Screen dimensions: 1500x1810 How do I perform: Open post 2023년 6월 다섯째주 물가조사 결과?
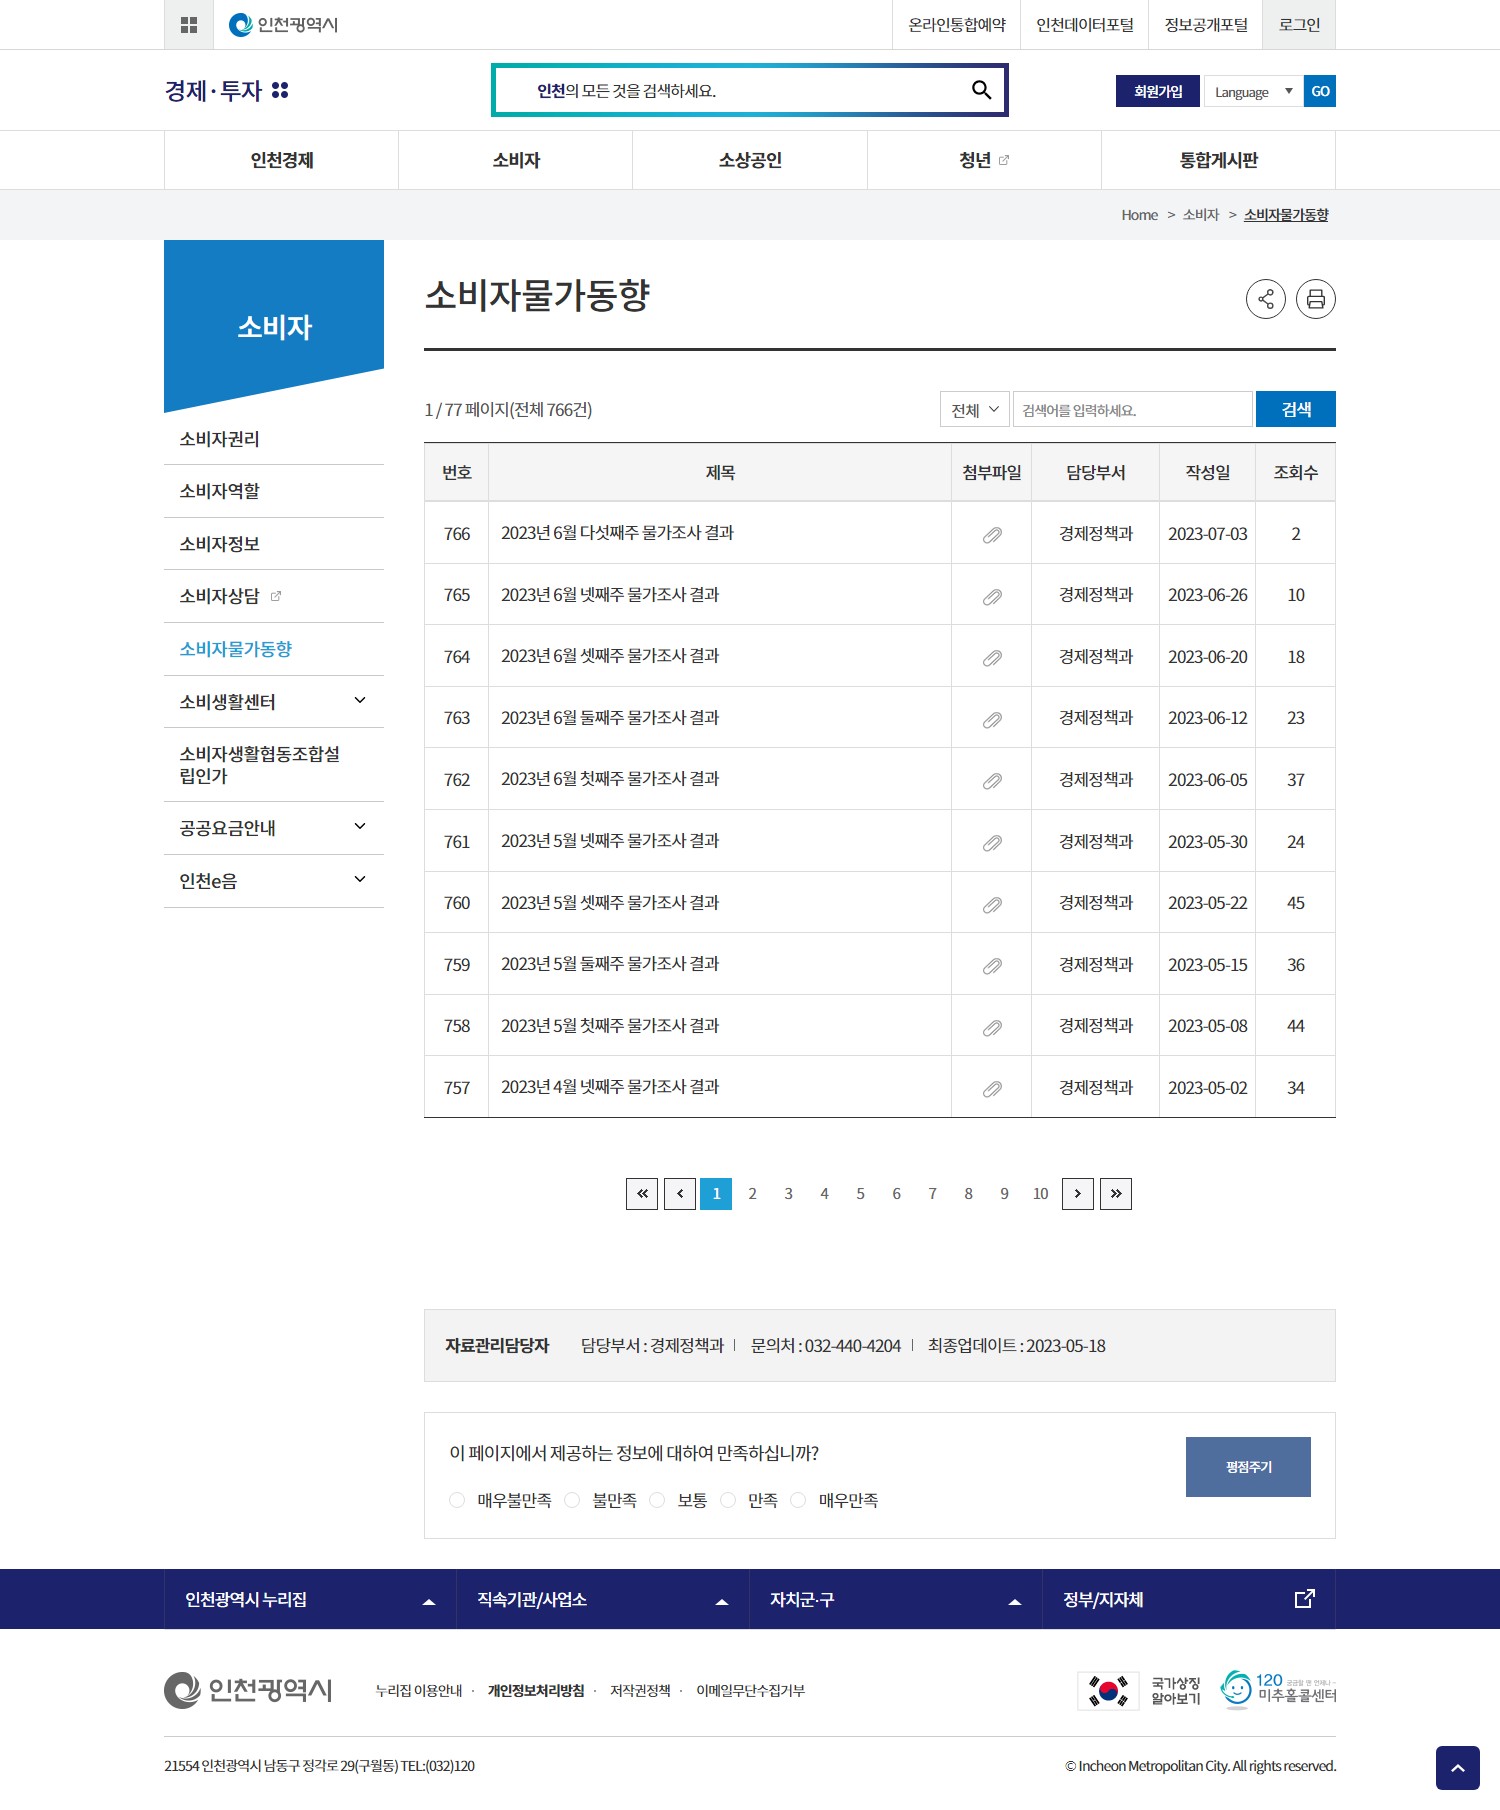tap(617, 533)
